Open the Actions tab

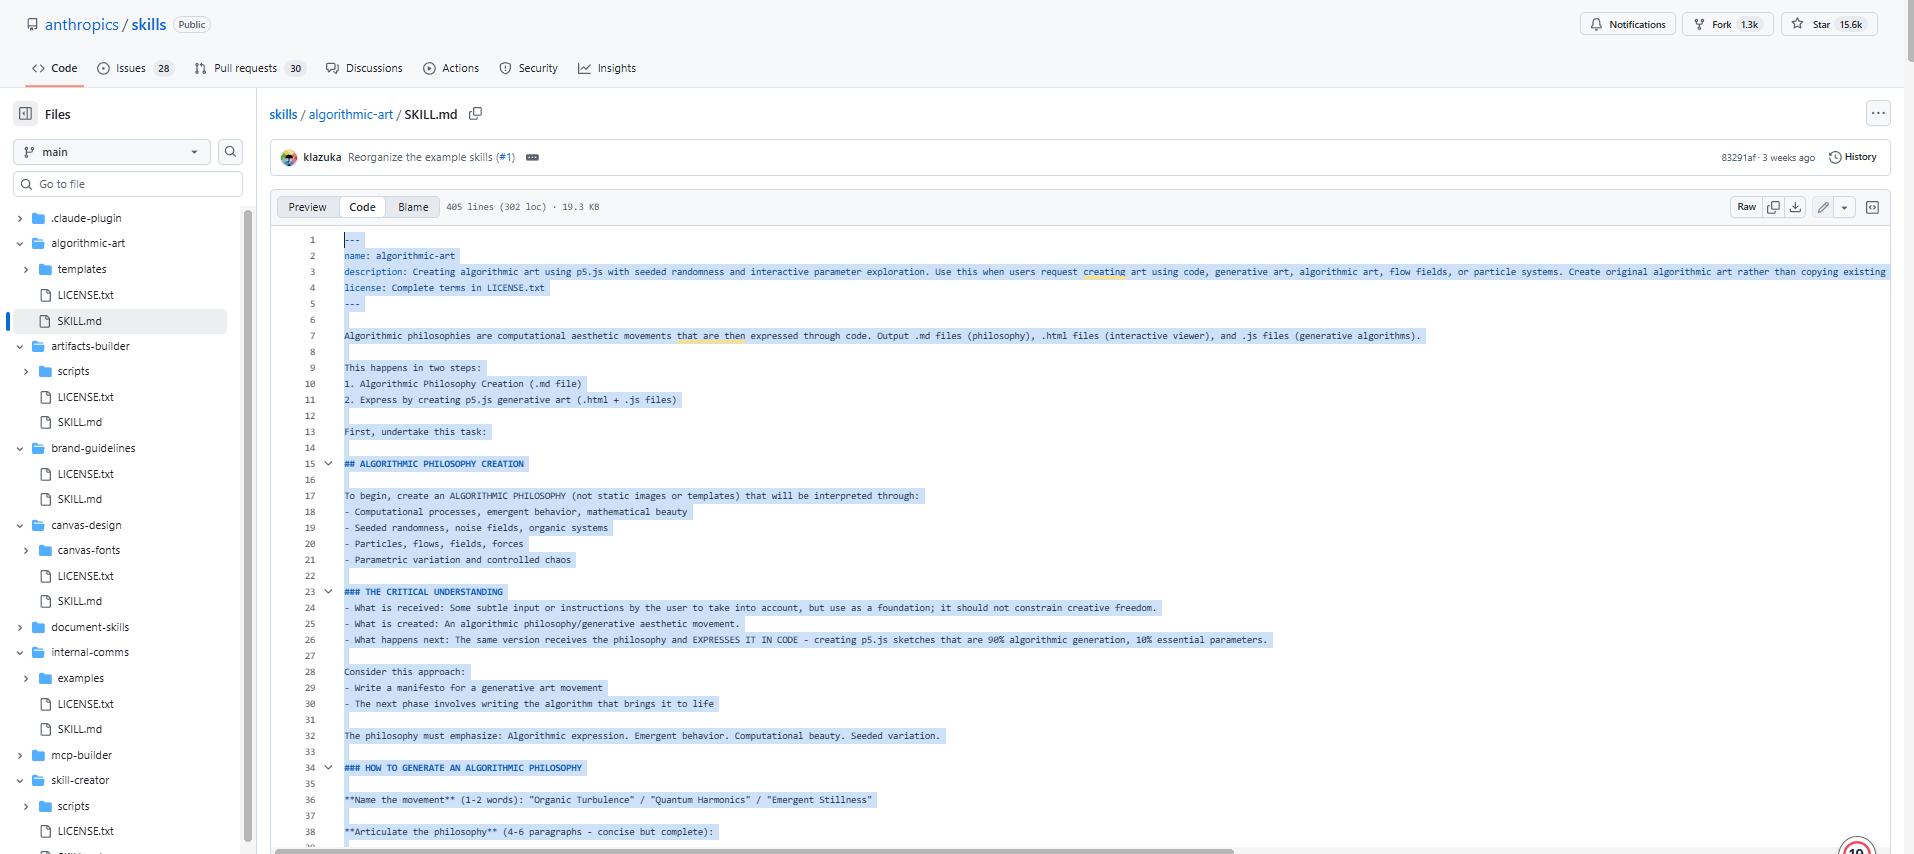[451, 68]
